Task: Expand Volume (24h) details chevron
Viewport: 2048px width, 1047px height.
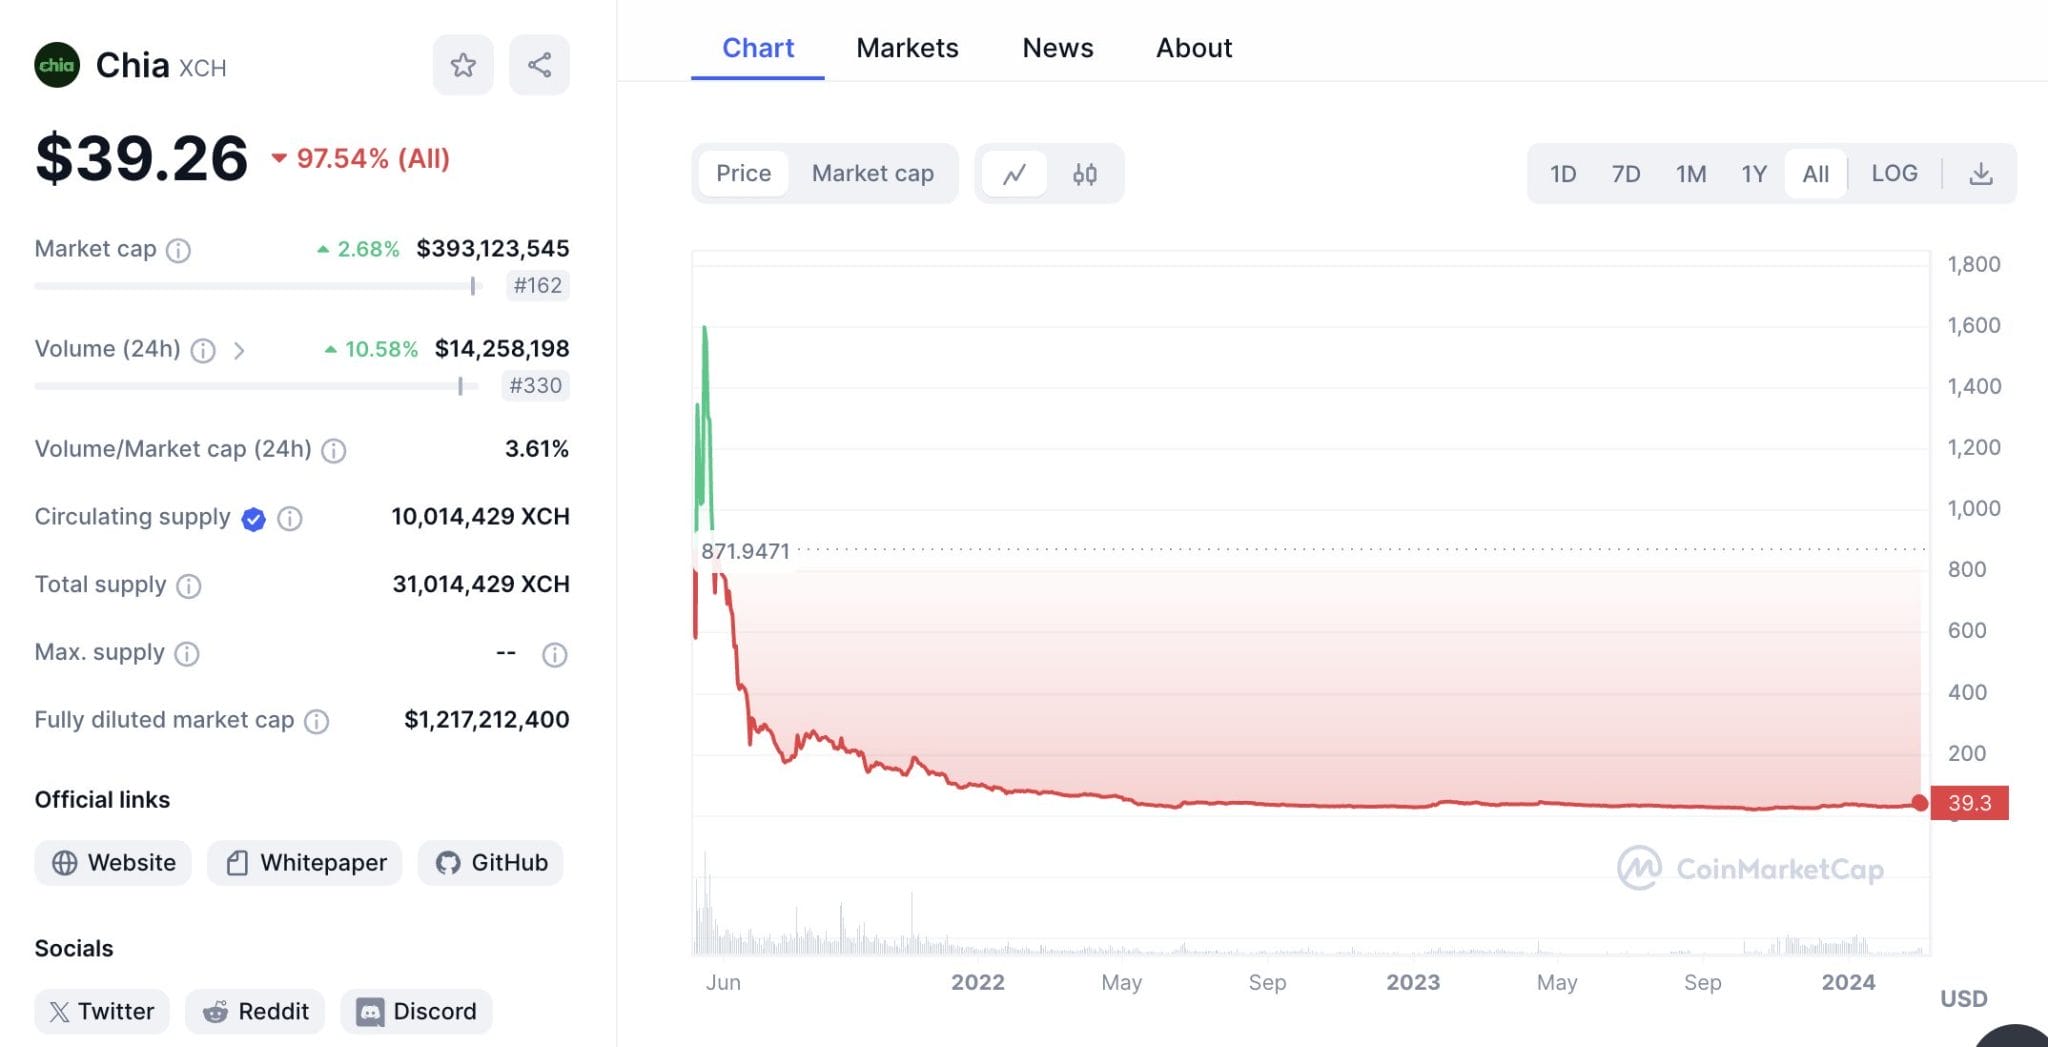Action: coord(239,350)
